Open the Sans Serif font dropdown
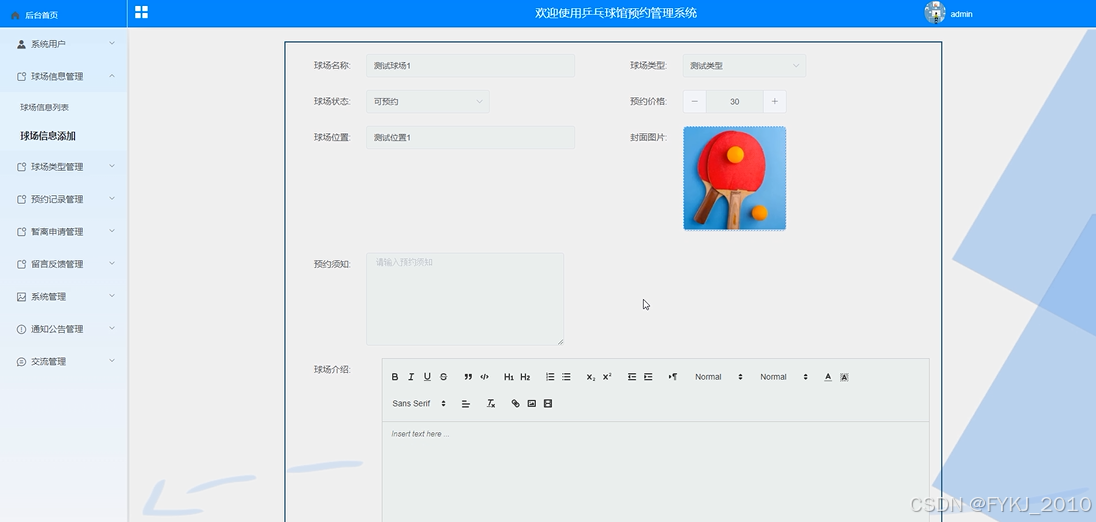Screen dimensions: 1096x522 [419, 403]
